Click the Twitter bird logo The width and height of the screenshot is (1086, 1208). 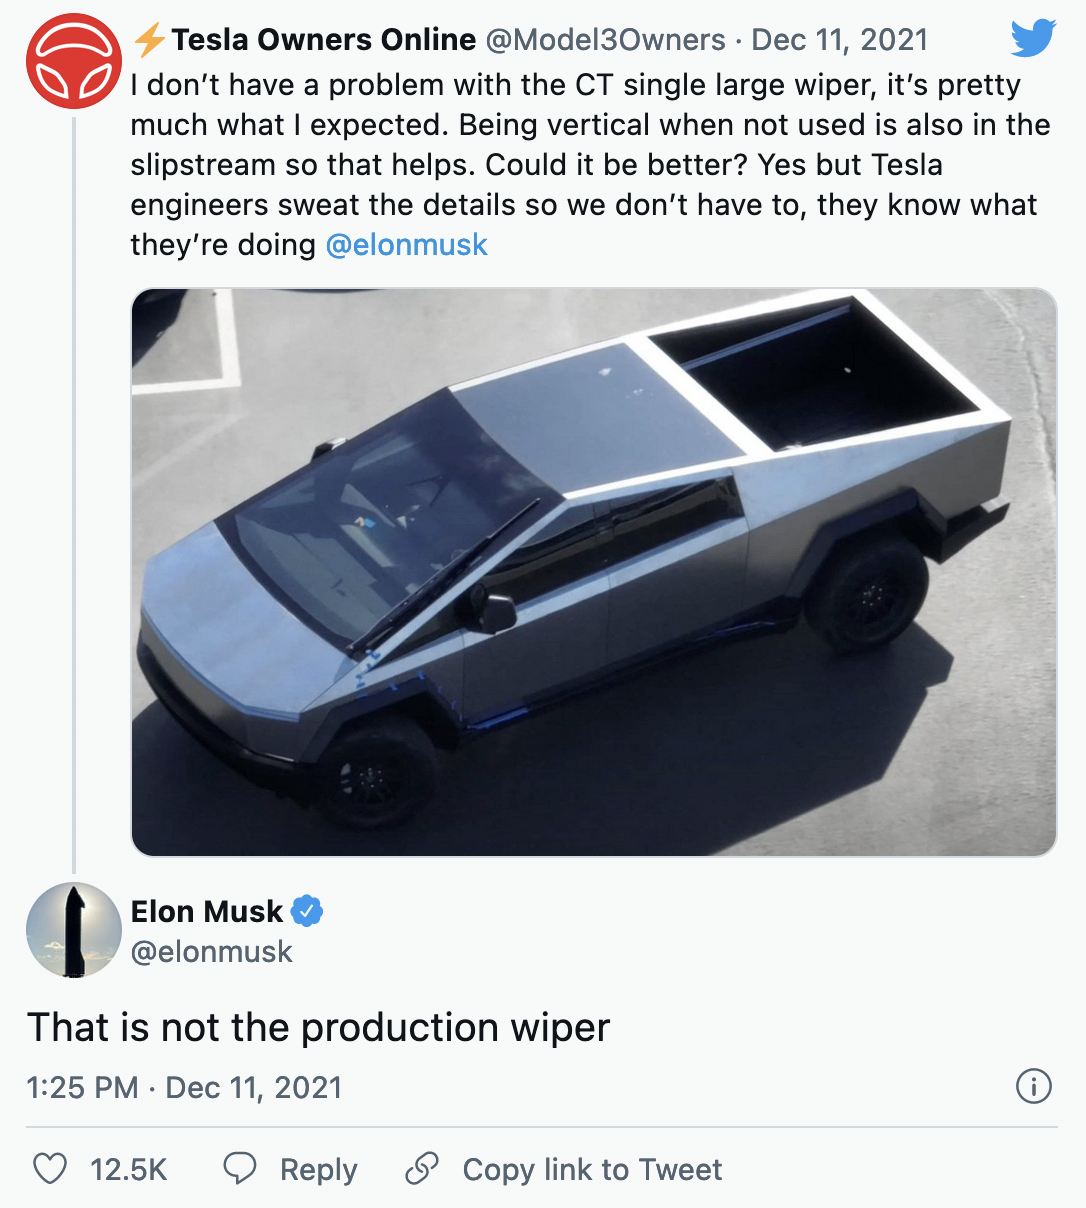pos(1033,39)
